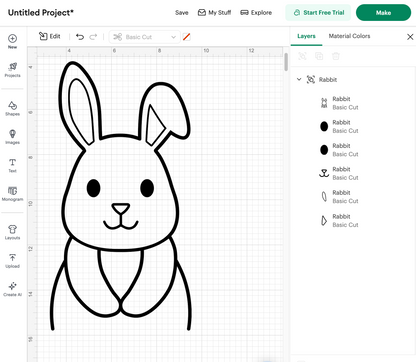The image size is (416, 362).
Task: Open the Monogram tool
Action: coord(12,191)
